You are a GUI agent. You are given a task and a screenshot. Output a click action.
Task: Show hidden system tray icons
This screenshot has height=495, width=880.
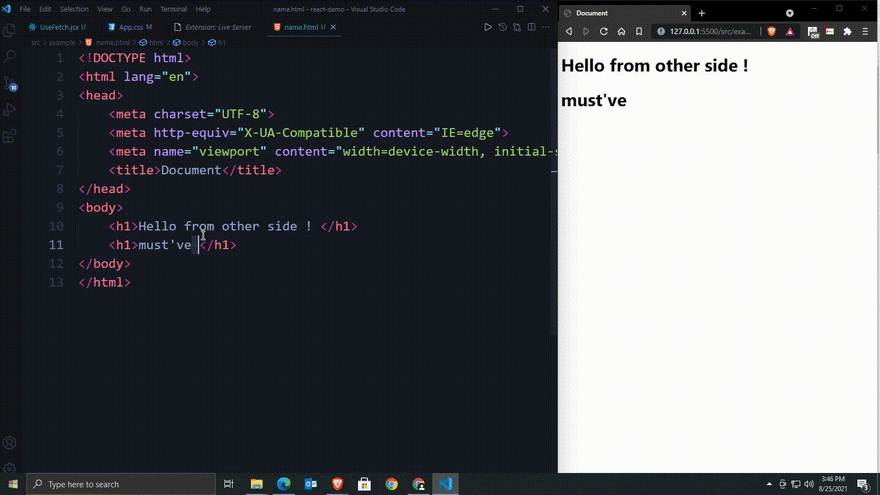tap(769, 484)
